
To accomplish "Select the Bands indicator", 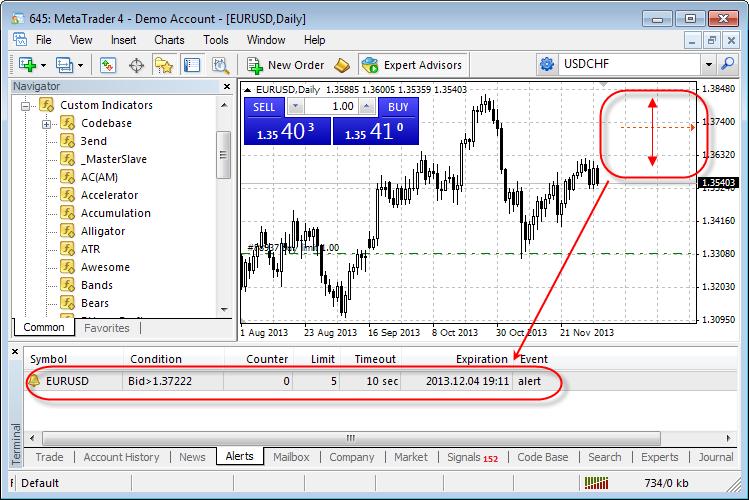I will [x=96, y=285].
